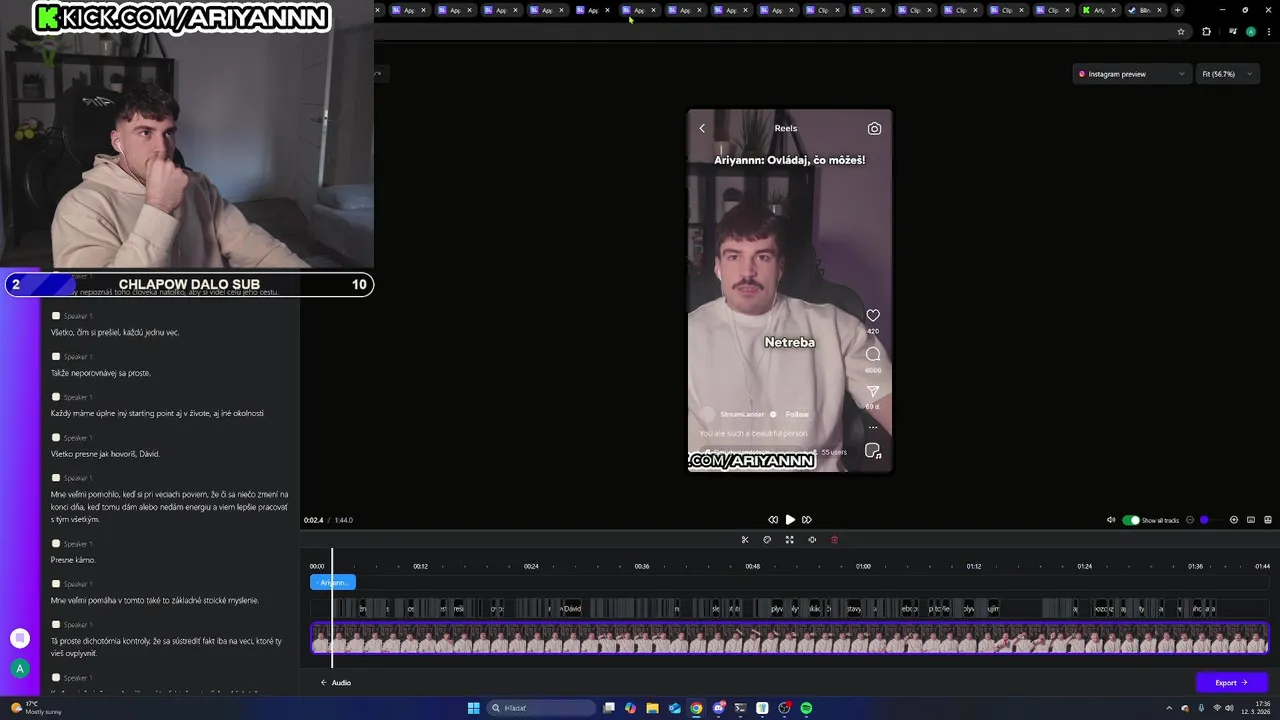Go back to Audio panel
The width and height of the screenshot is (1280, 720).
(x=336, y=683)
